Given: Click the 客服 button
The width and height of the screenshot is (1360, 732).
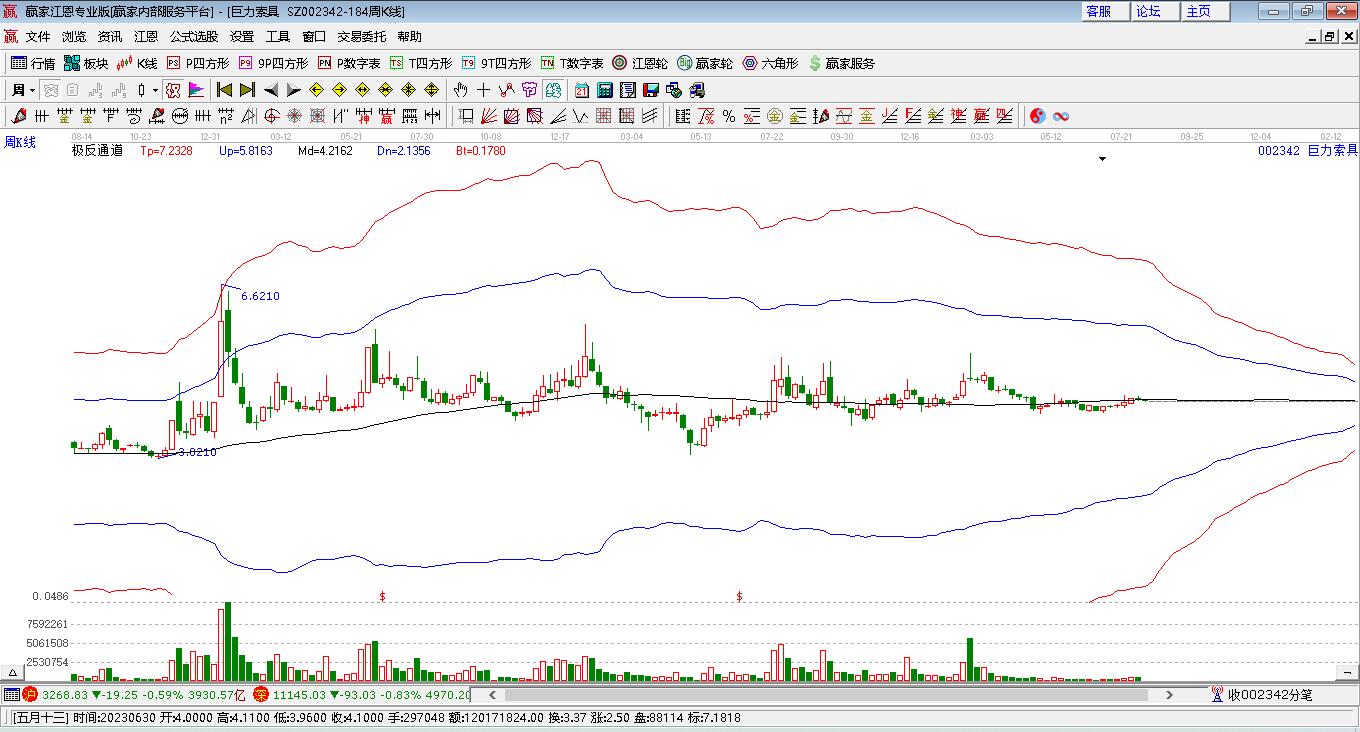Looking at the screenshot, I should pos(1099,11).
